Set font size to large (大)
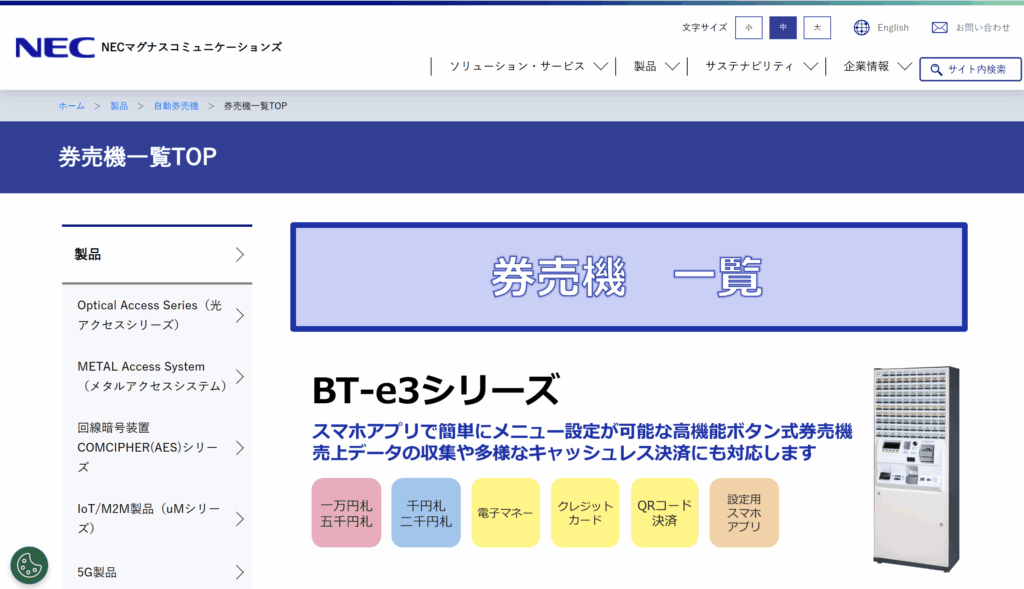1024x589 pixels. coord(817,27)
